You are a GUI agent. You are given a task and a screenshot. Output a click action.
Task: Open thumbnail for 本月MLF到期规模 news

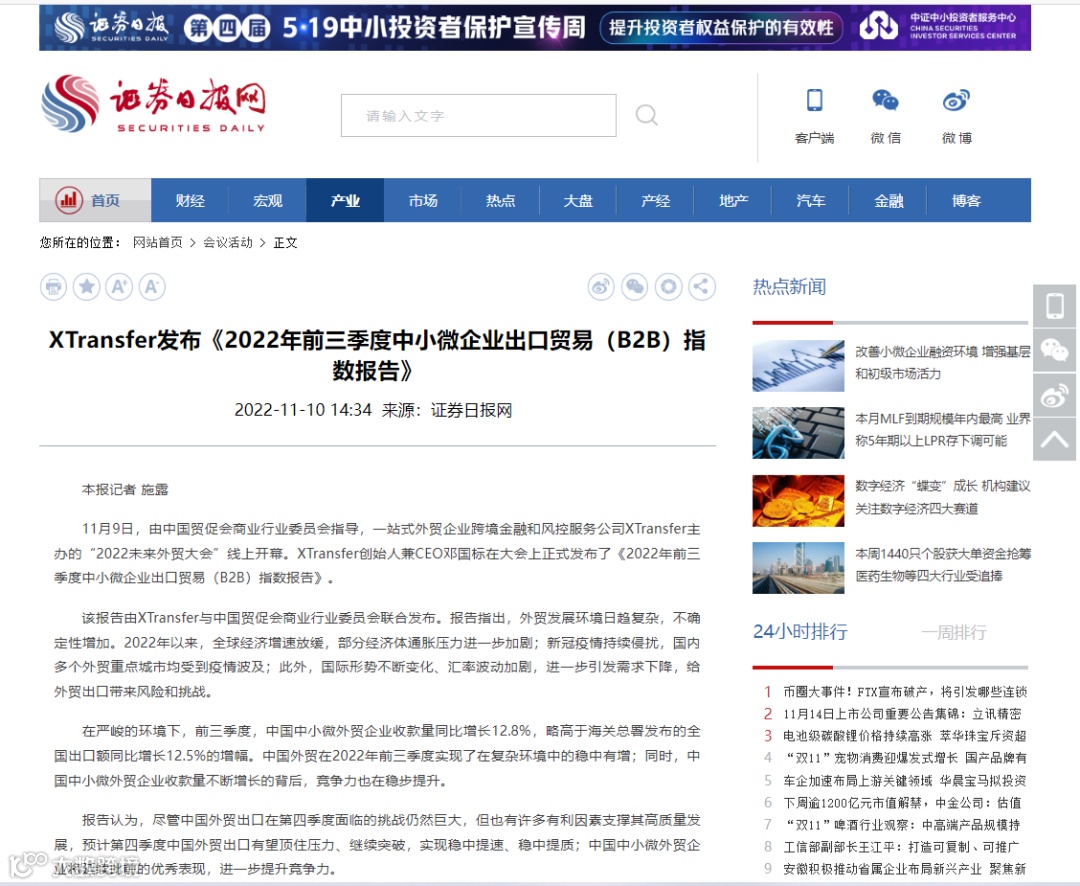pyautogui.click(x=798, y=433)
